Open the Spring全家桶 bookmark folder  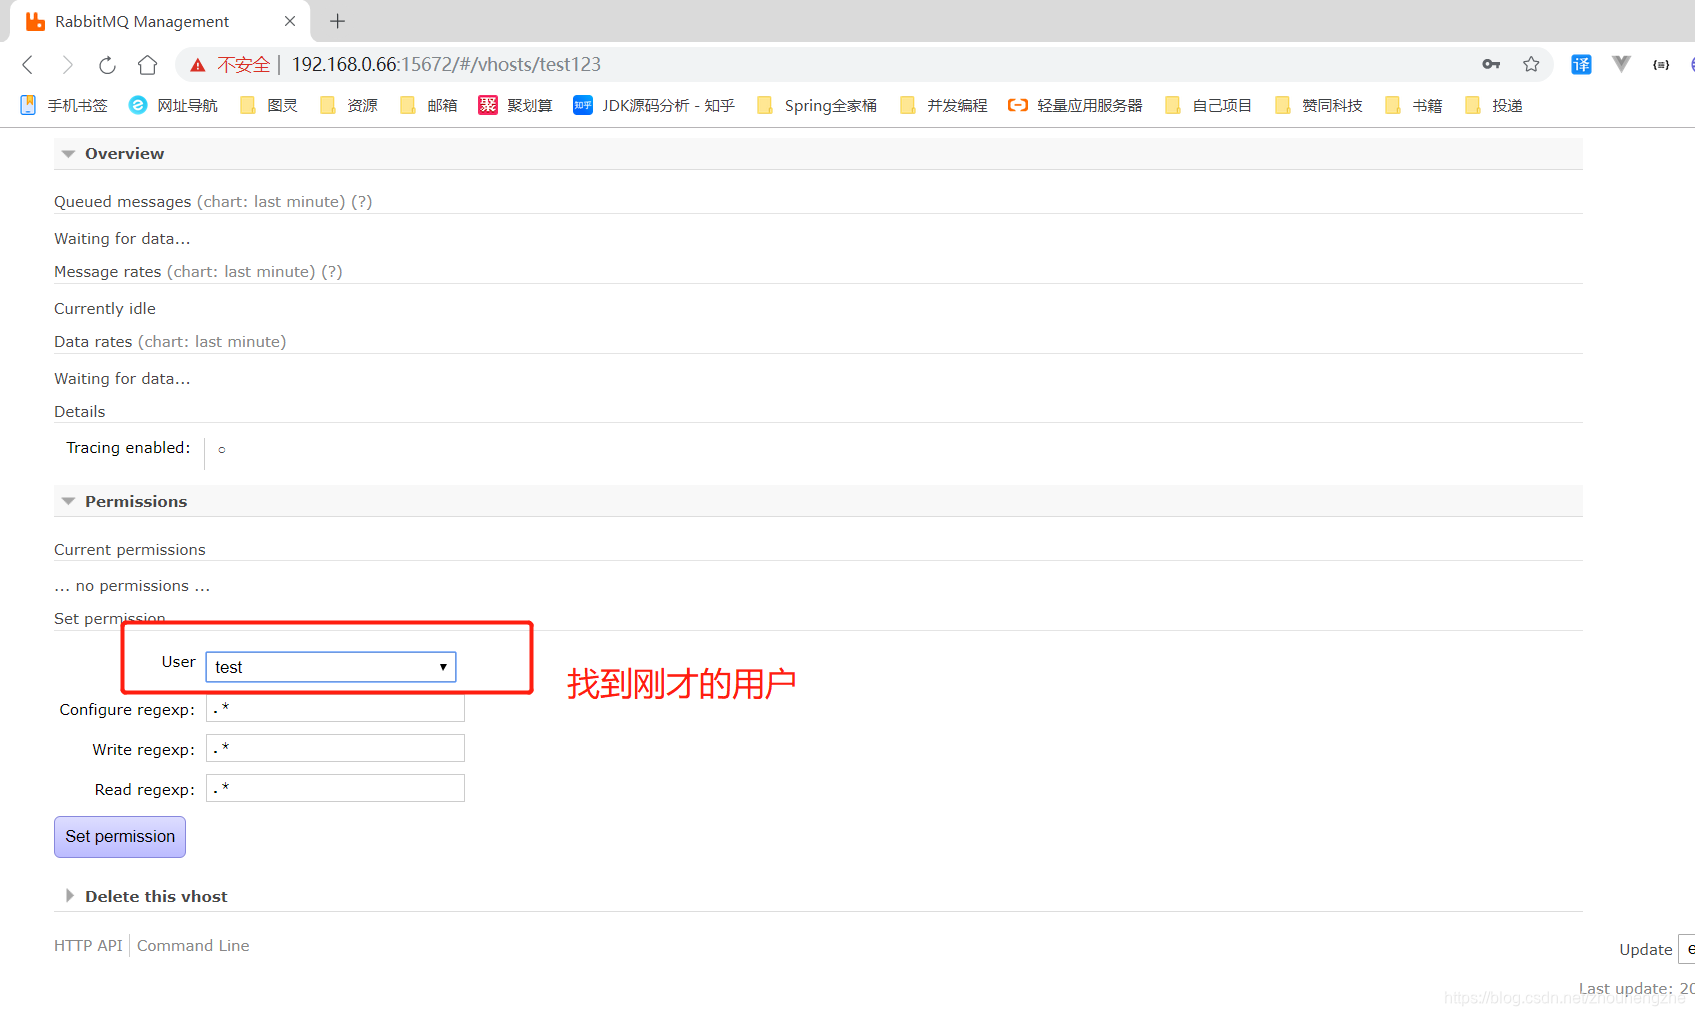[817, 105]
